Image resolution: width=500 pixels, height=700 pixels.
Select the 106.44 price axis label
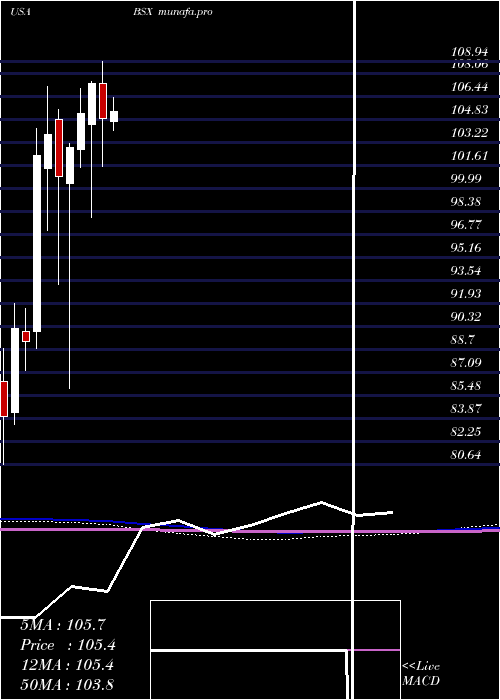point(469,87)
